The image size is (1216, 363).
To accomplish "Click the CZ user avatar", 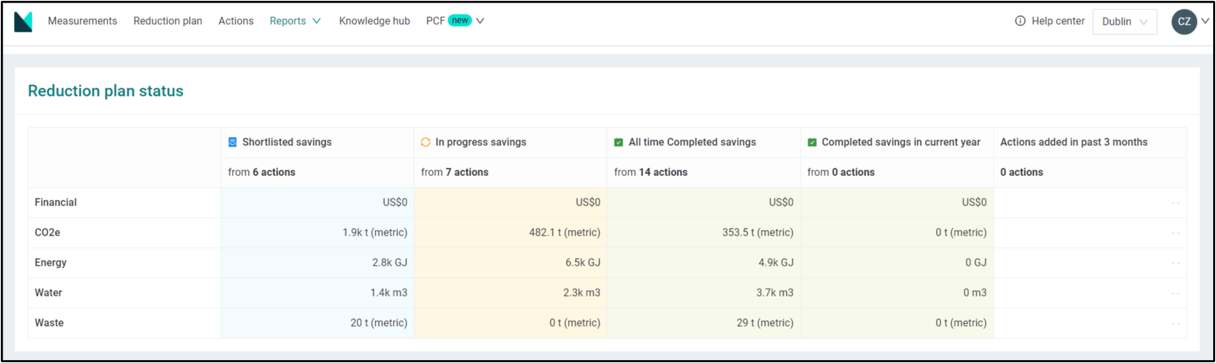I will (1184, 21).
